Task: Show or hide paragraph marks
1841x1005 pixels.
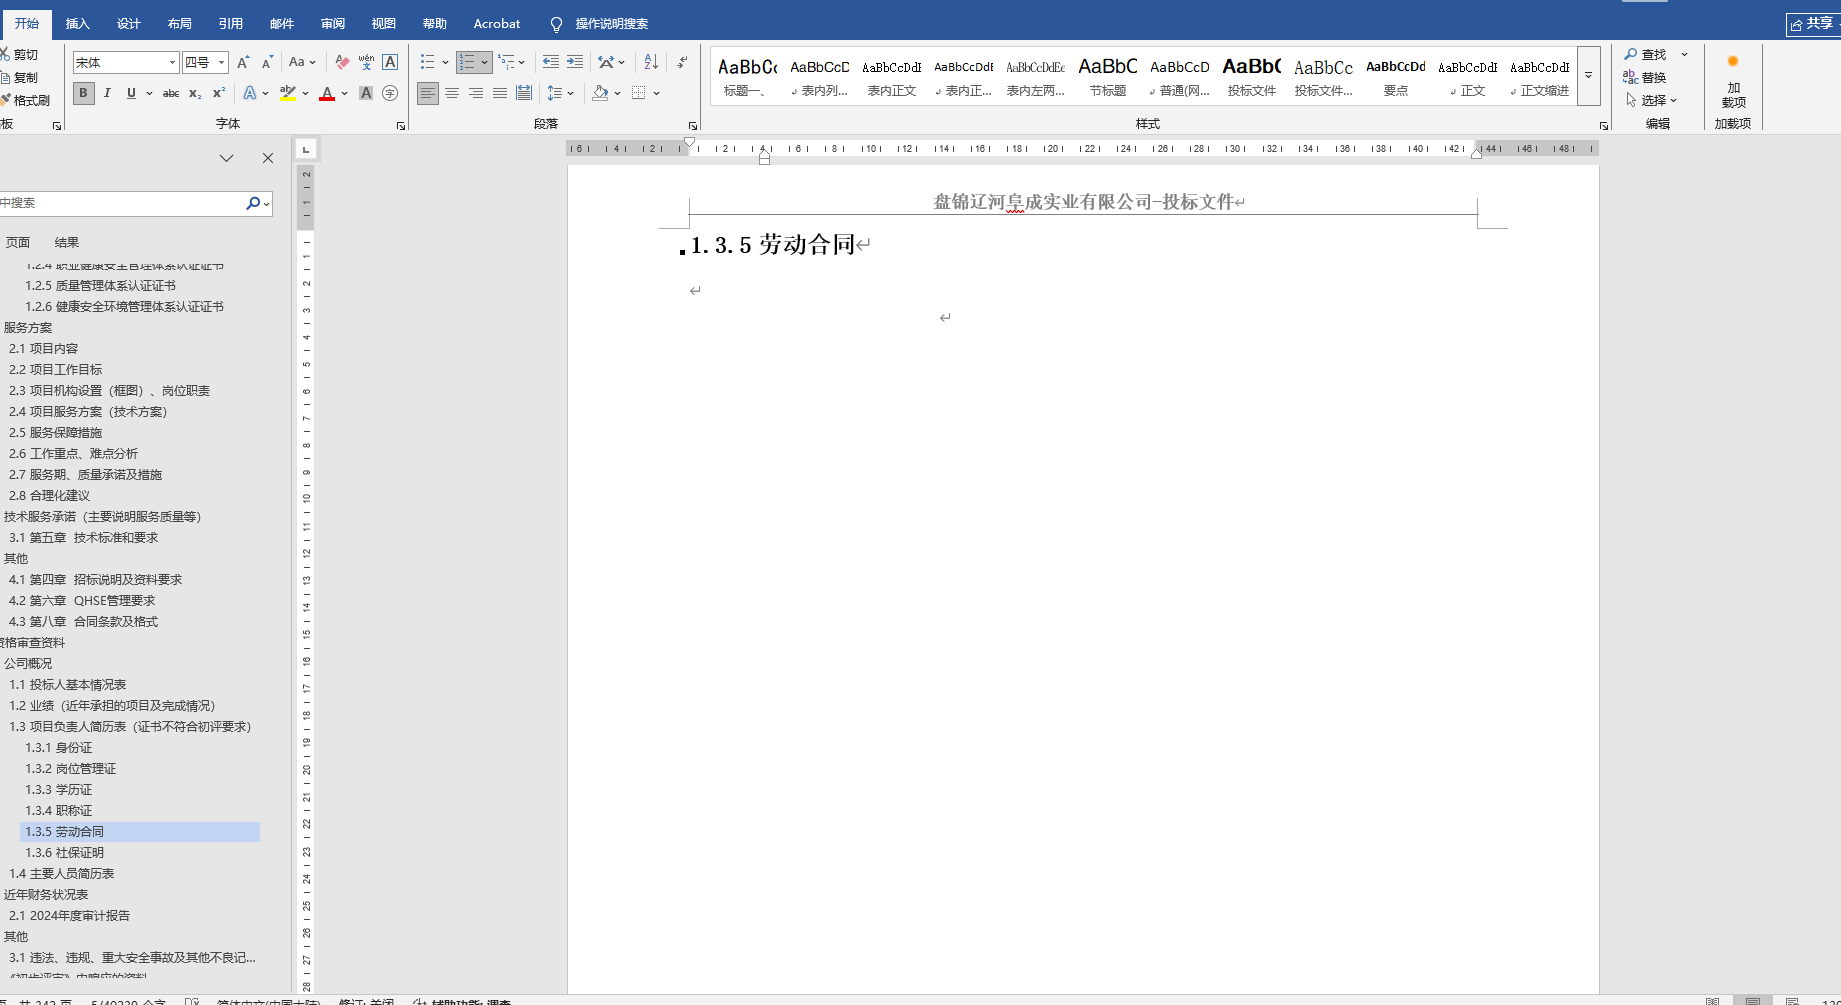Action: click(x=682, y=62)
